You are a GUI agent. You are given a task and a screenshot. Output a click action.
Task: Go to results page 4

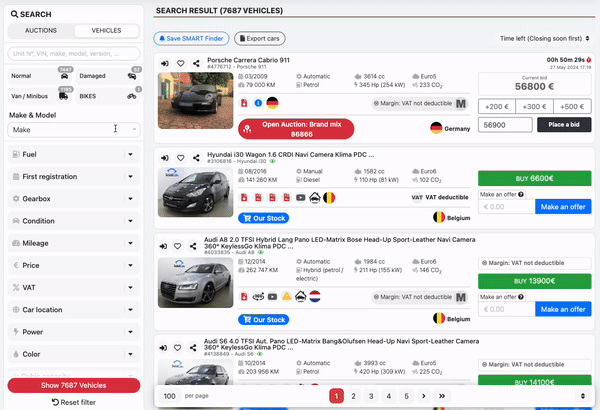pyautogui.click(x=389, y=396)
